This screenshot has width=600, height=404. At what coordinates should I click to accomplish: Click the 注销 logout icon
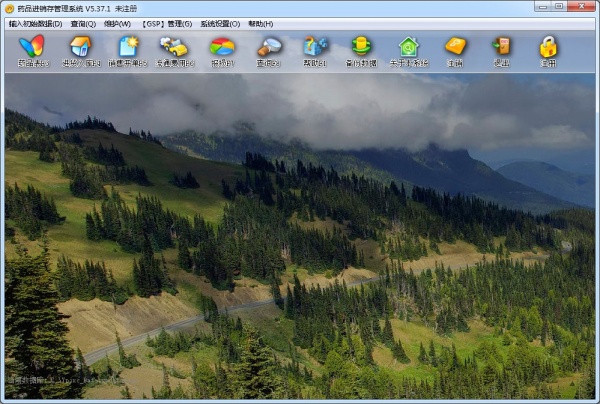(455, 50)
